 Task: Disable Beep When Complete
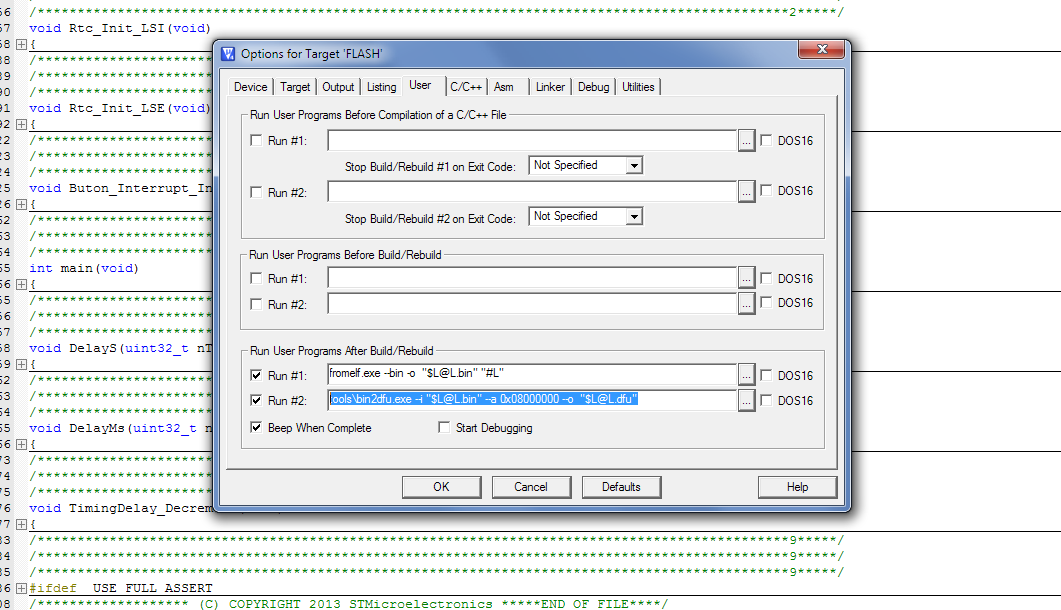pos(256,427)
